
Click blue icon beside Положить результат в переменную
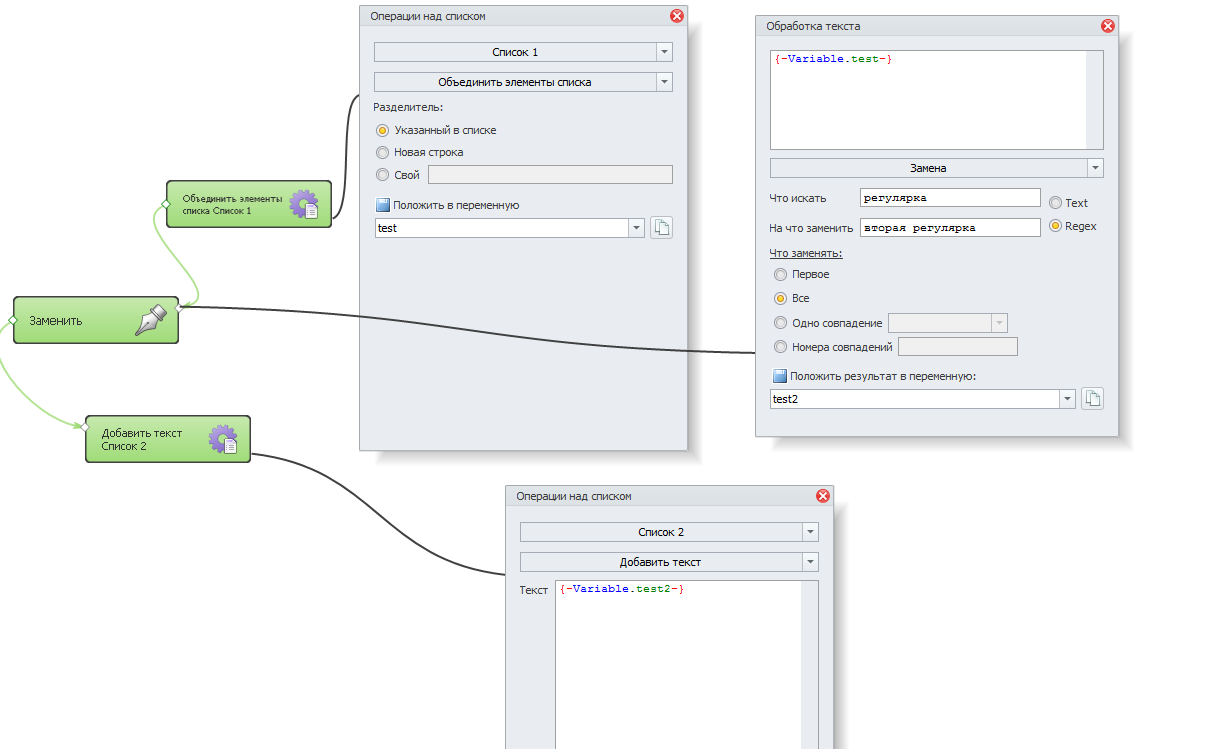click(780, 376)
